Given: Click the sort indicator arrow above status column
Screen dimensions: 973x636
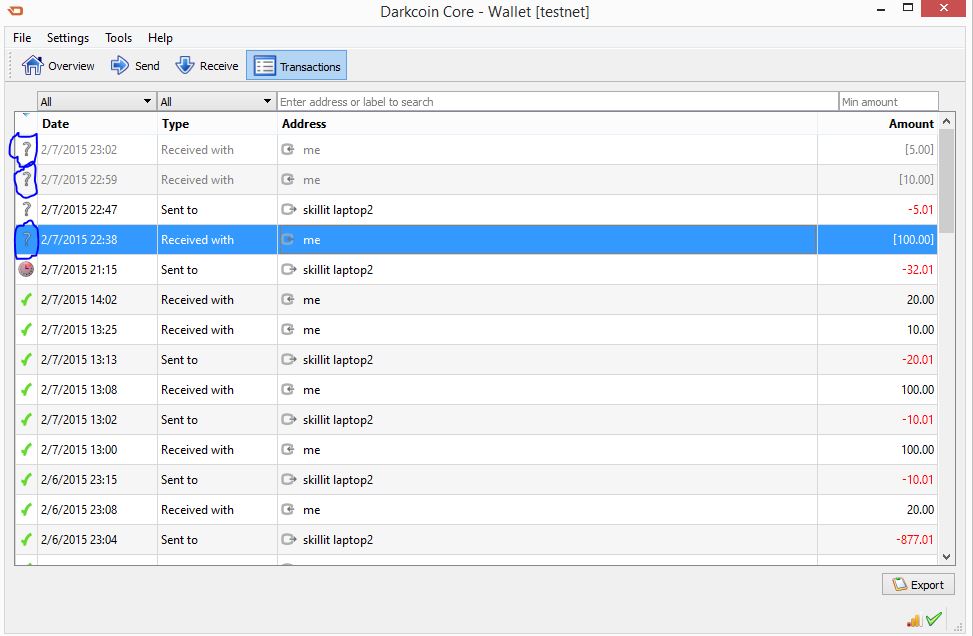Looking at the screenshot, I should [26, 115].
